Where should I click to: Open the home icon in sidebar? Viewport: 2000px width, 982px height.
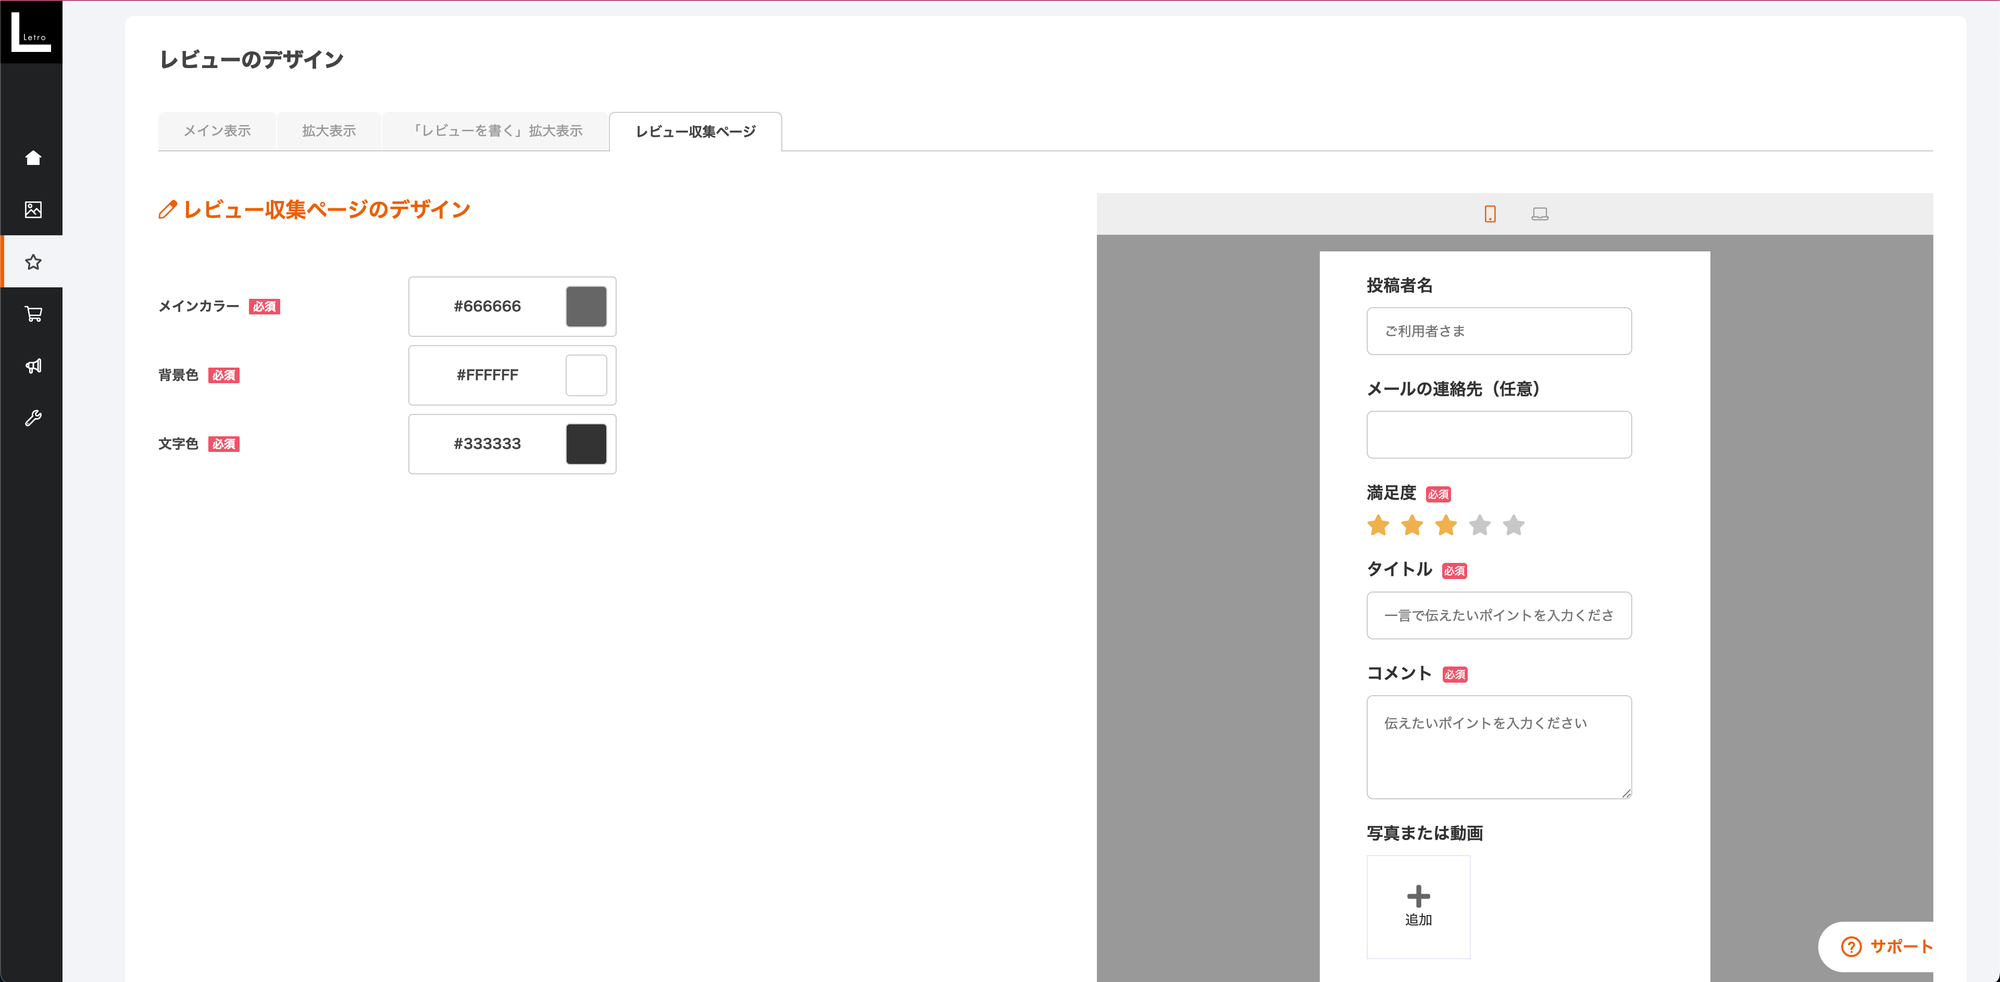tap(33, 158)
